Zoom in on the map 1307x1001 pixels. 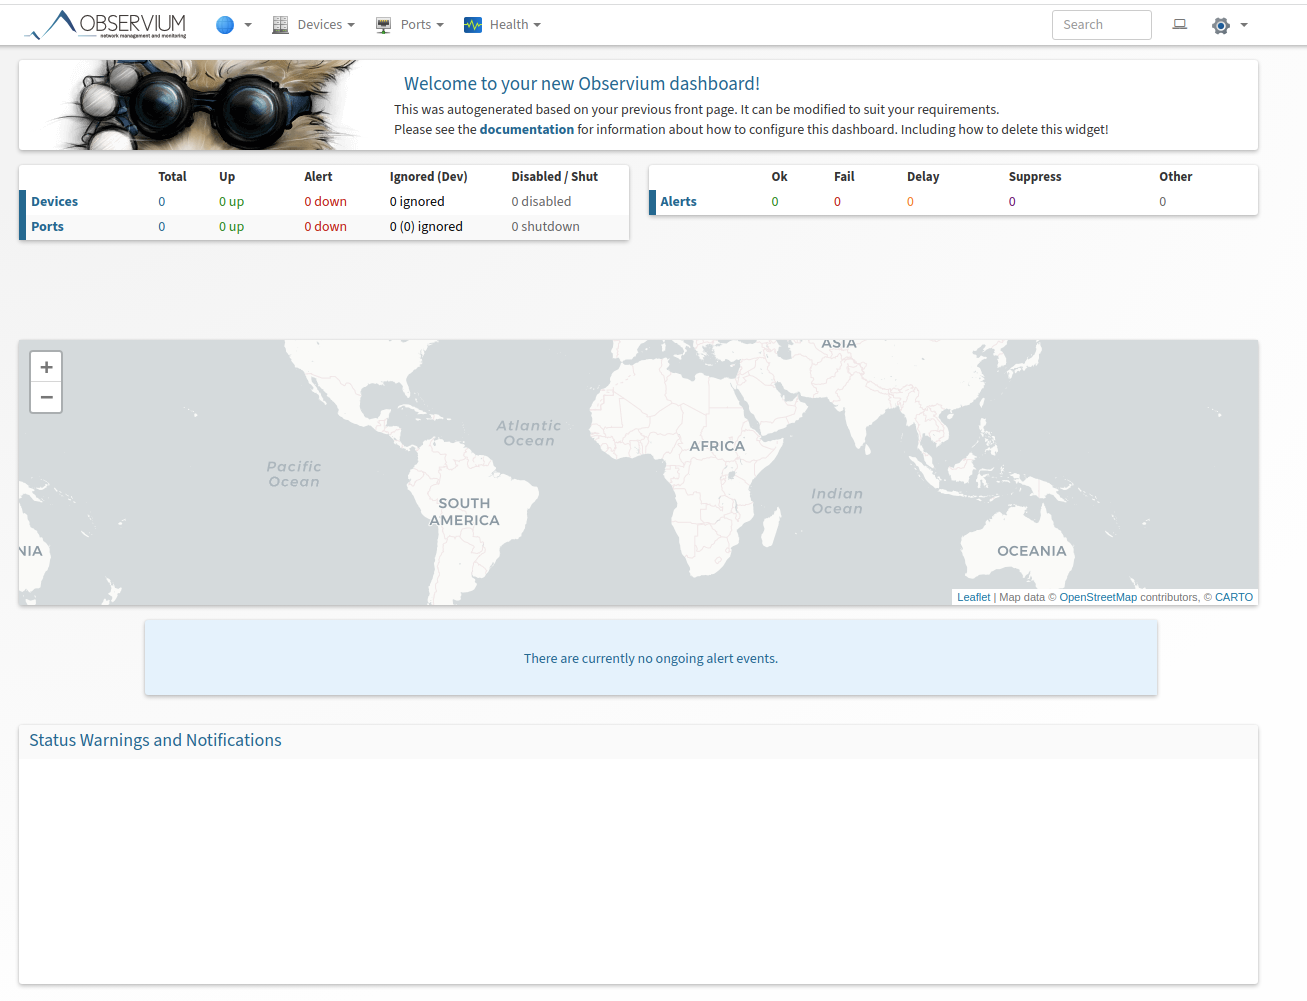point(46,367)
